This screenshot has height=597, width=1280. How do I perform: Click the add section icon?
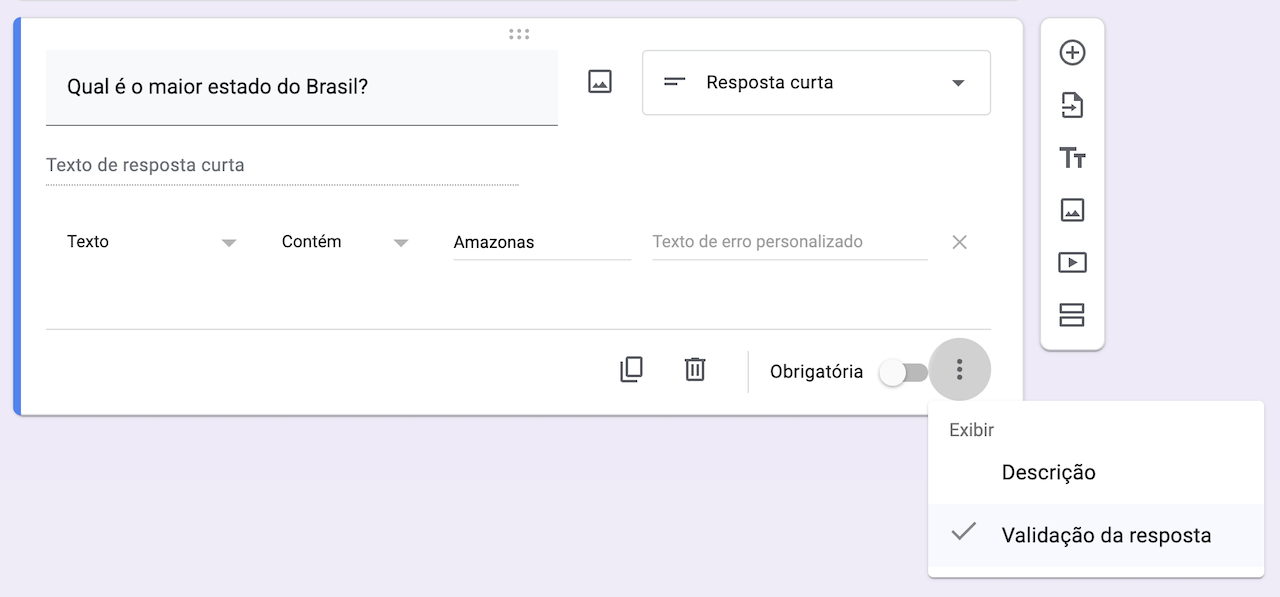pyautogui.click(x=1072, y=315)
